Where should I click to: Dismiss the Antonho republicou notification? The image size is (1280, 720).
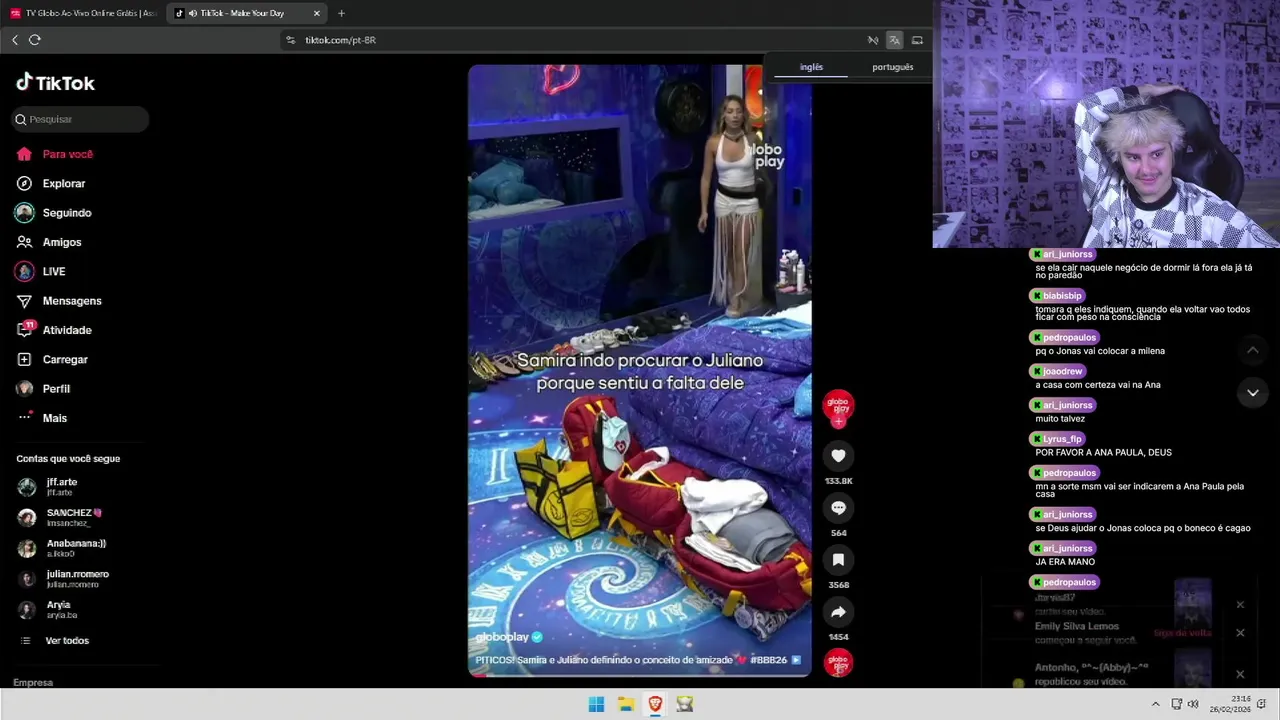coord(1240,674)
